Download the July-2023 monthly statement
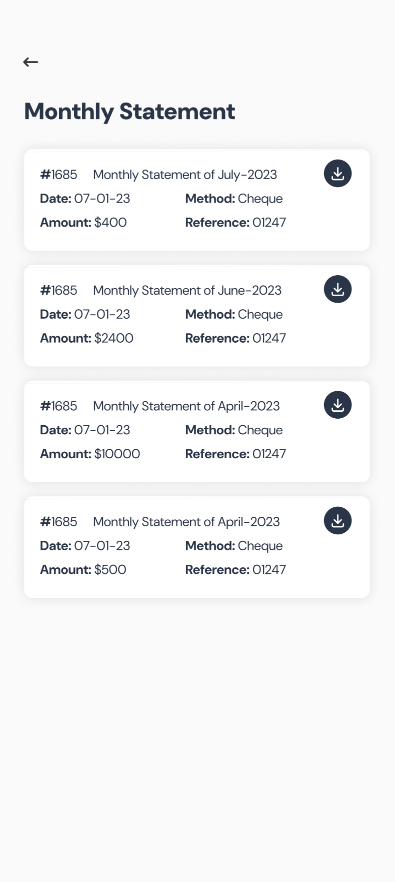Viewport: 395px width, 882px height. tap(338, 173)
